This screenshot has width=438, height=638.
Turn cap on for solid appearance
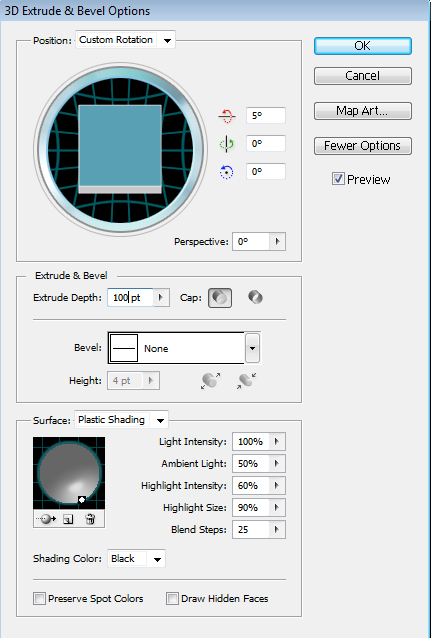coord(220,298)
